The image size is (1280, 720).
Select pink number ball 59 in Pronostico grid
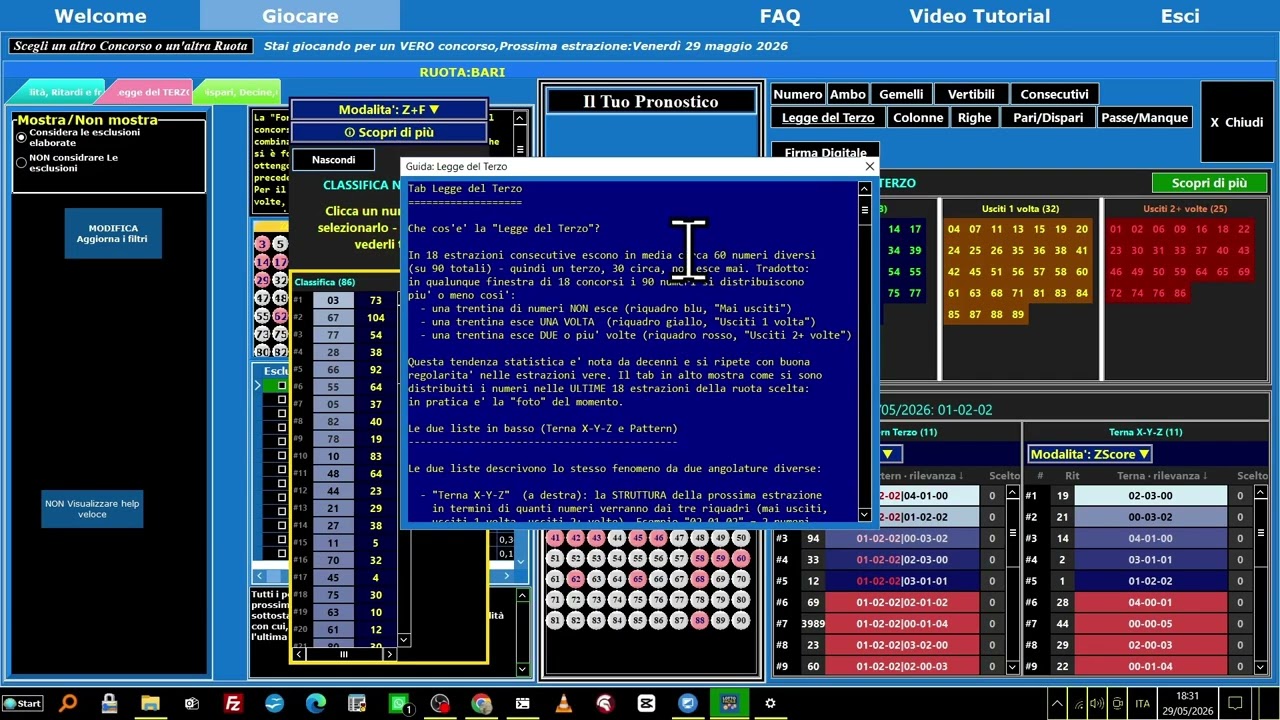[x=719, y=558]
